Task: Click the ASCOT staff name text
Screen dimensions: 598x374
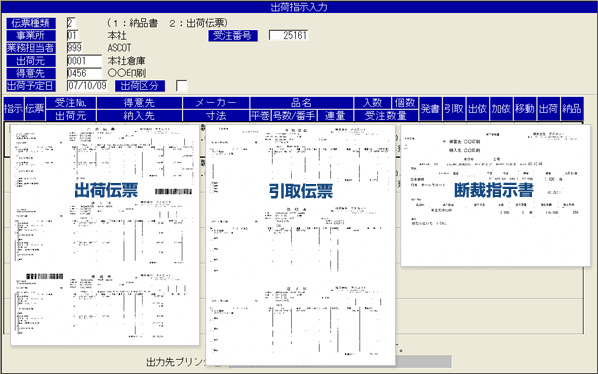Action: 119,48
